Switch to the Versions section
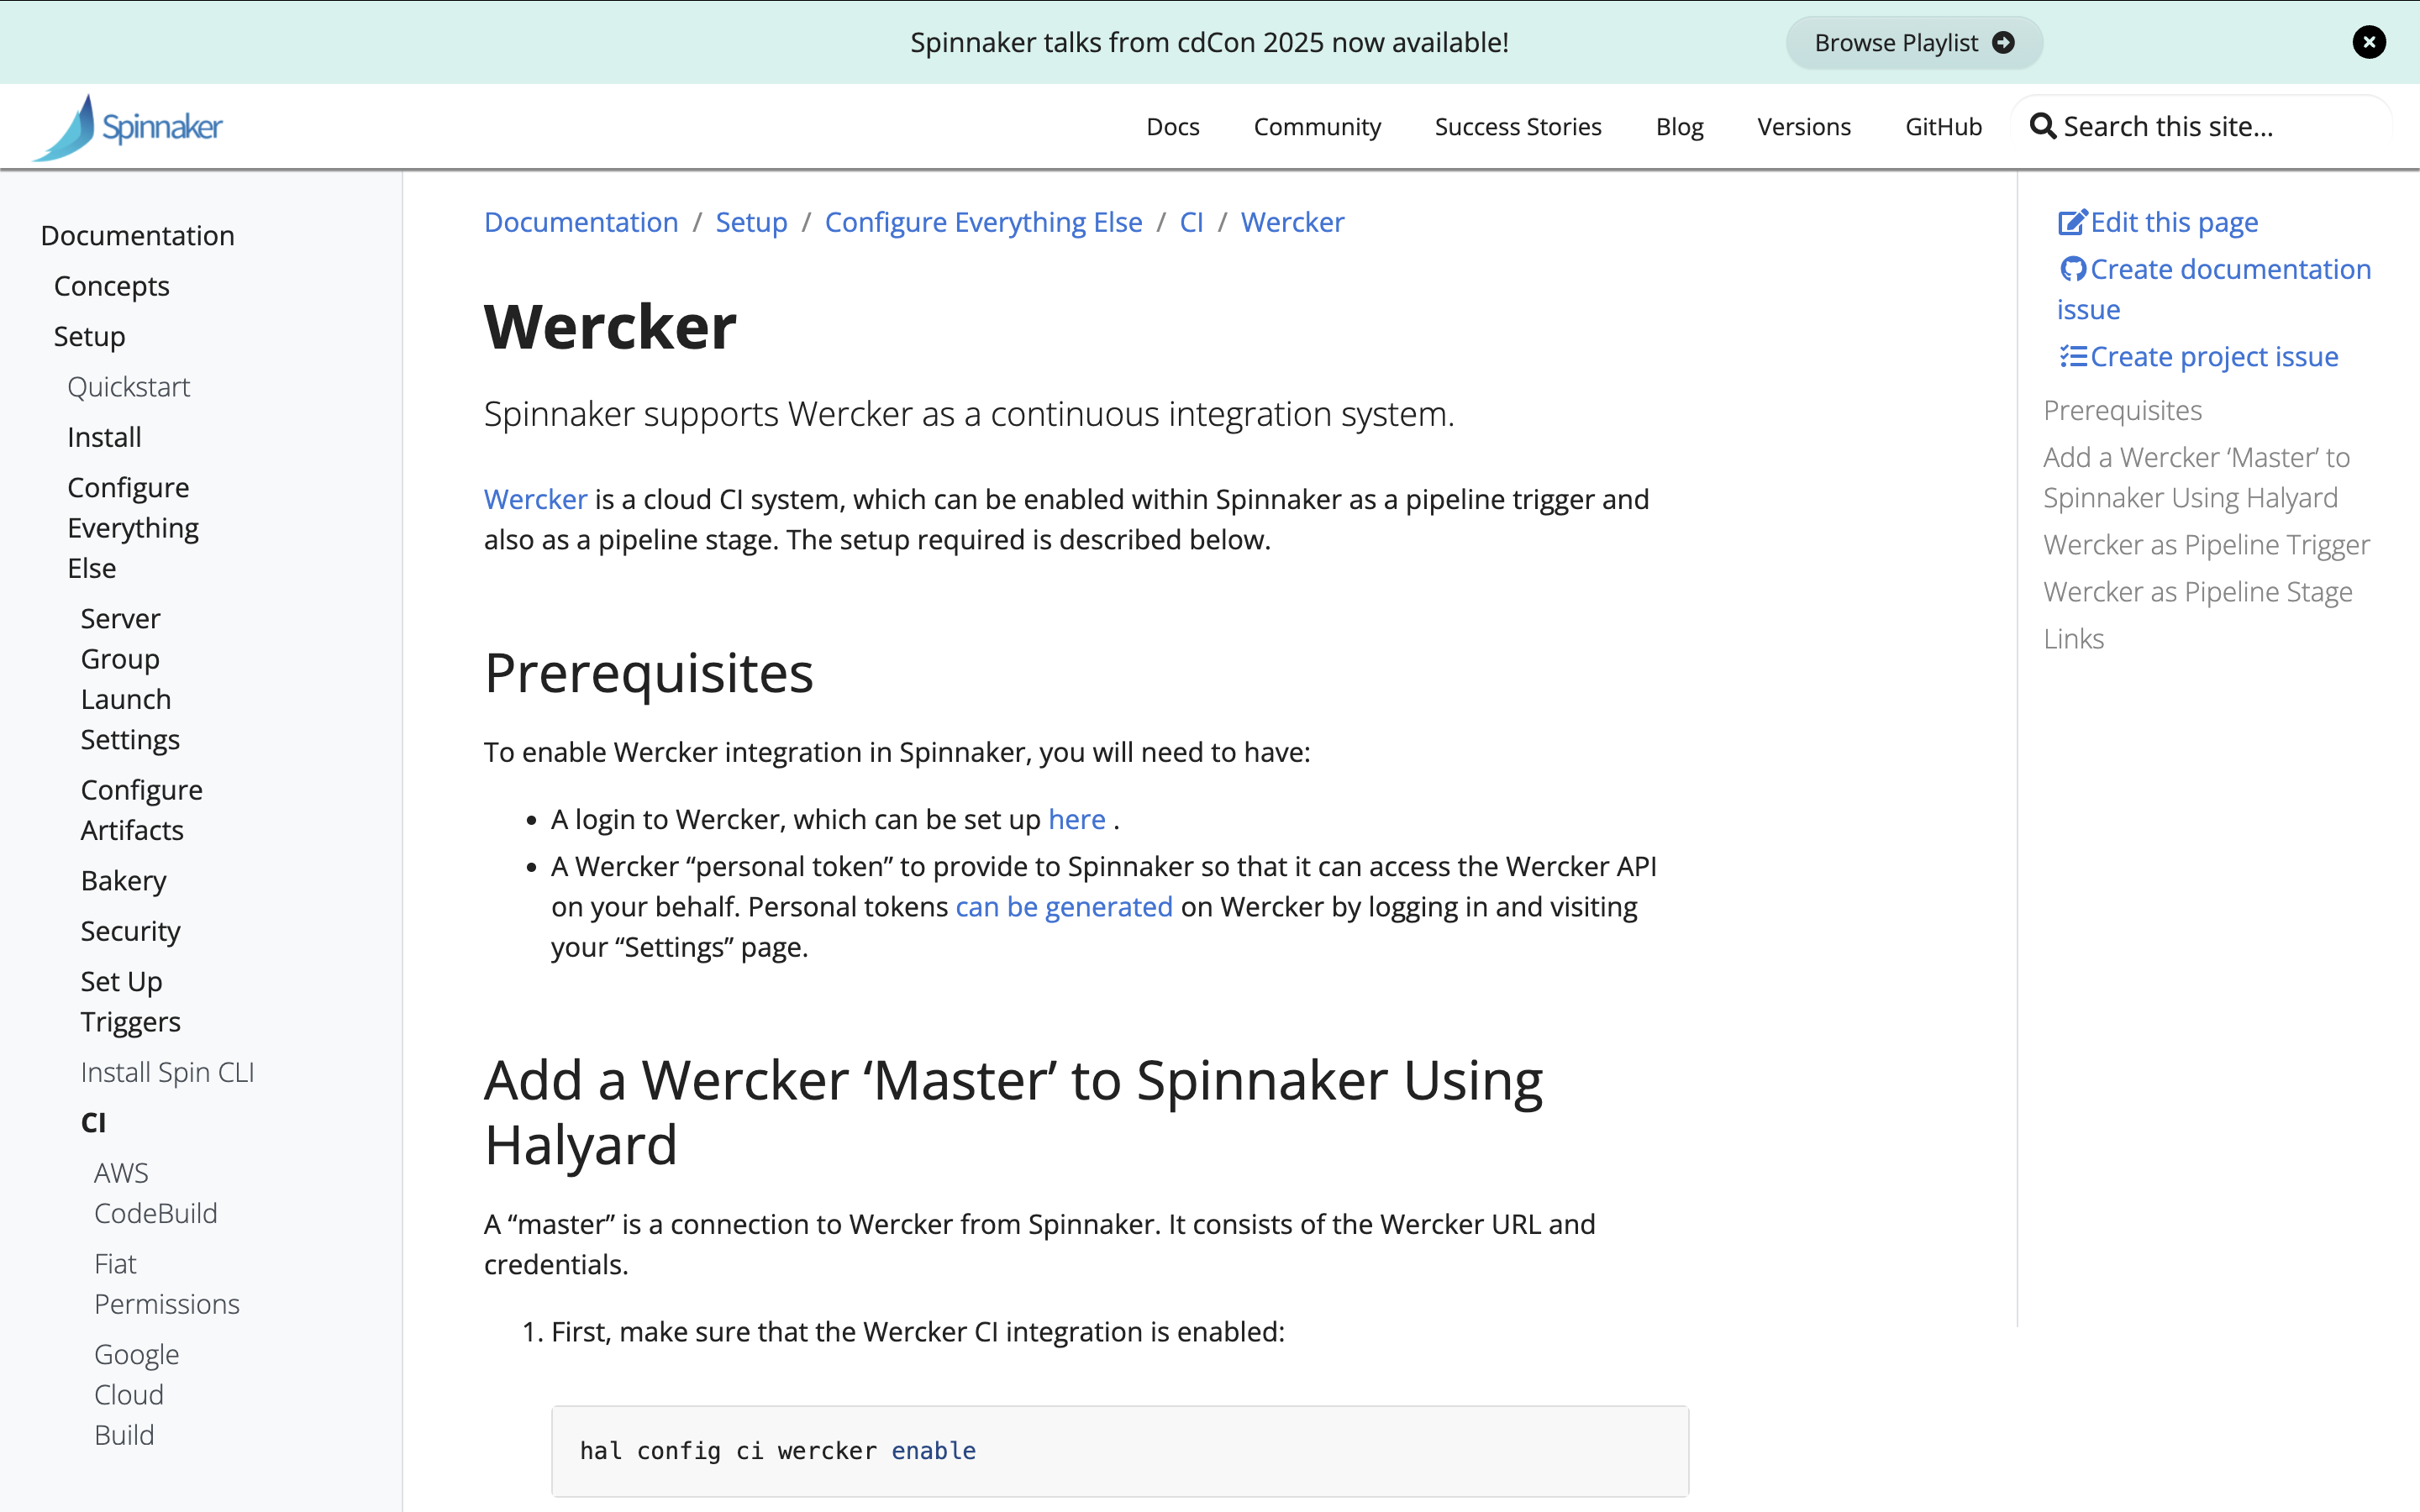The image size is (2420, 1512). click(1803, 126)
